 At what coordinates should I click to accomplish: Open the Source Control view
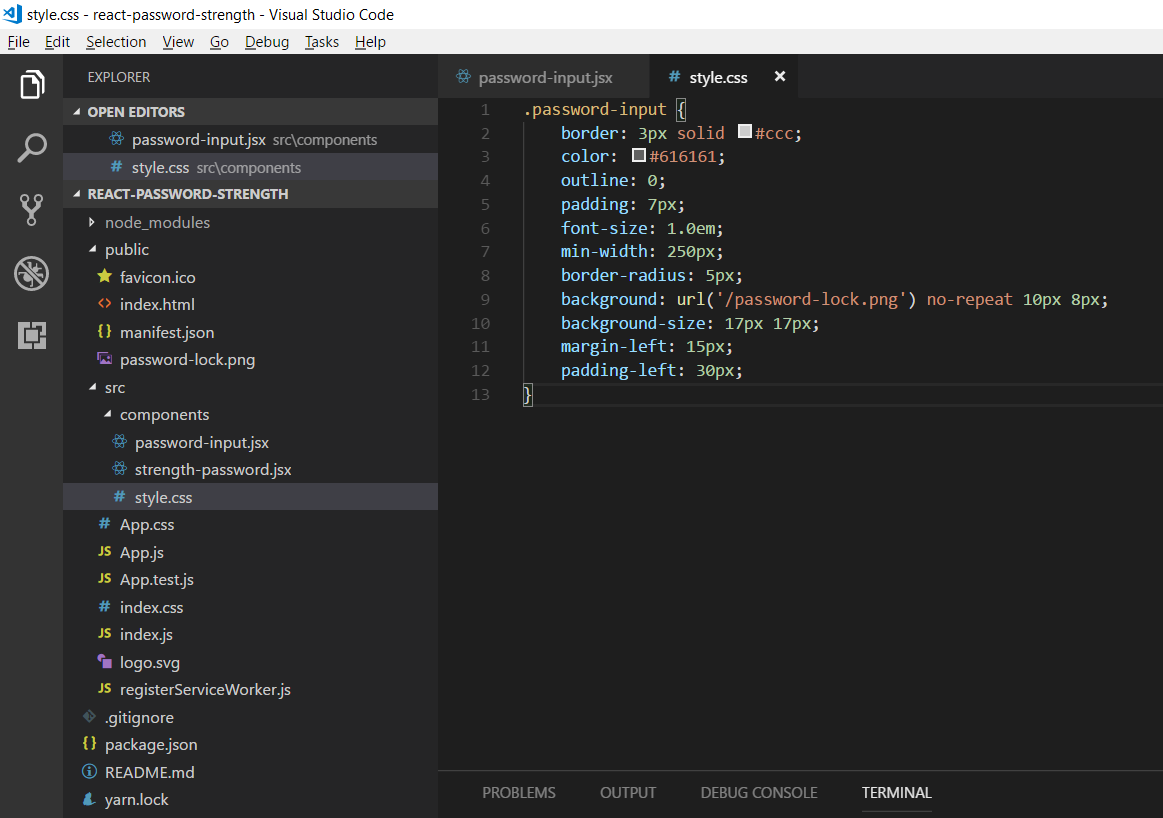pos(32,210)
